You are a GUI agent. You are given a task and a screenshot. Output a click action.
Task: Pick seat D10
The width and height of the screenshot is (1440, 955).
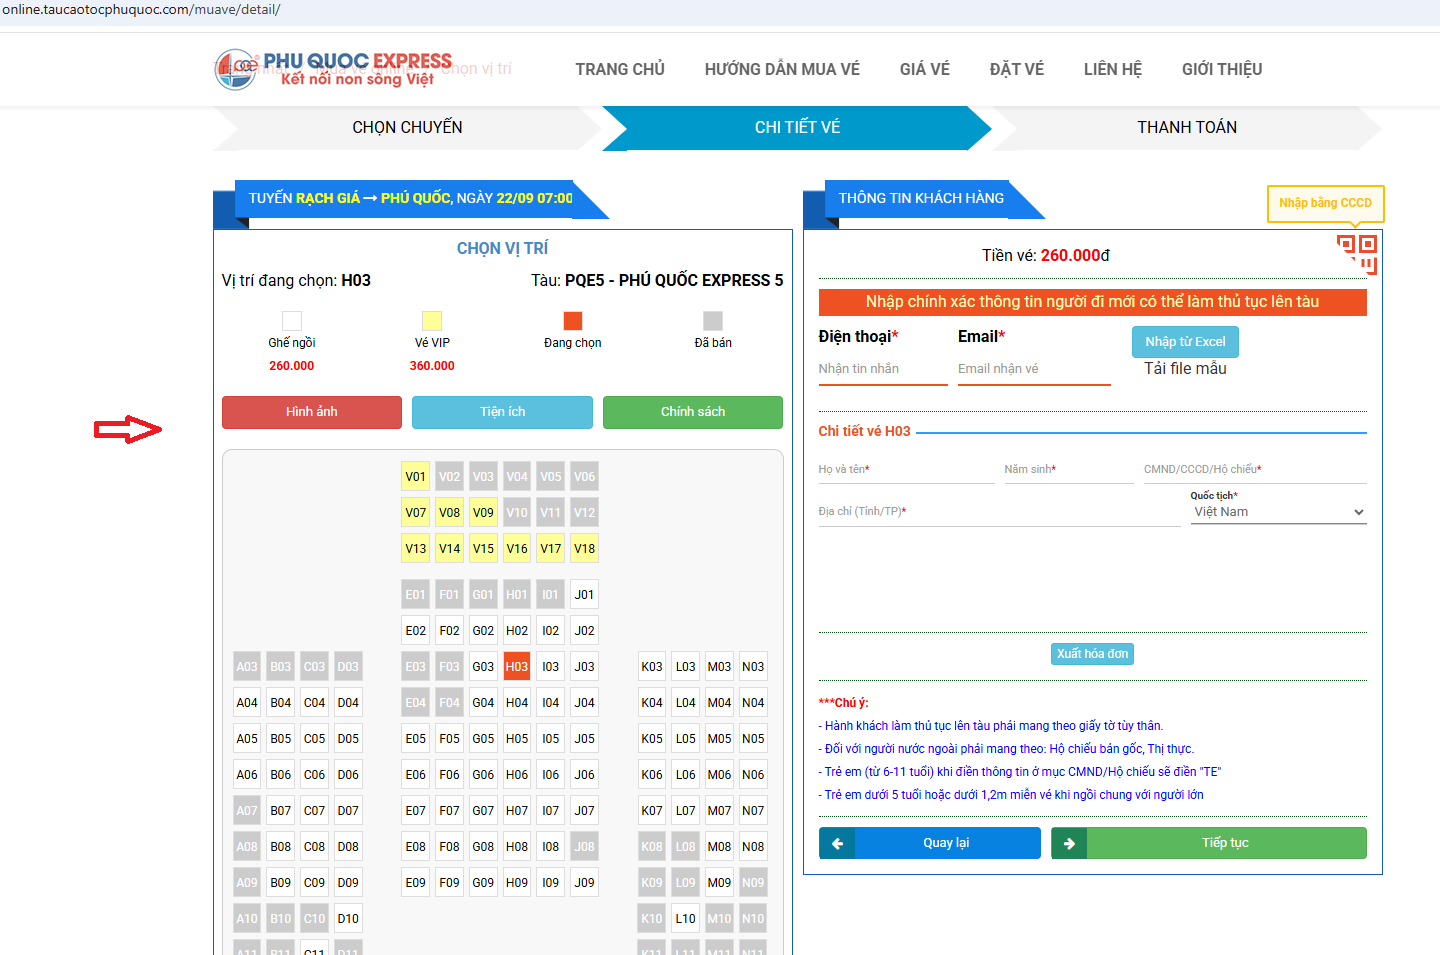(x=348, y=919)
